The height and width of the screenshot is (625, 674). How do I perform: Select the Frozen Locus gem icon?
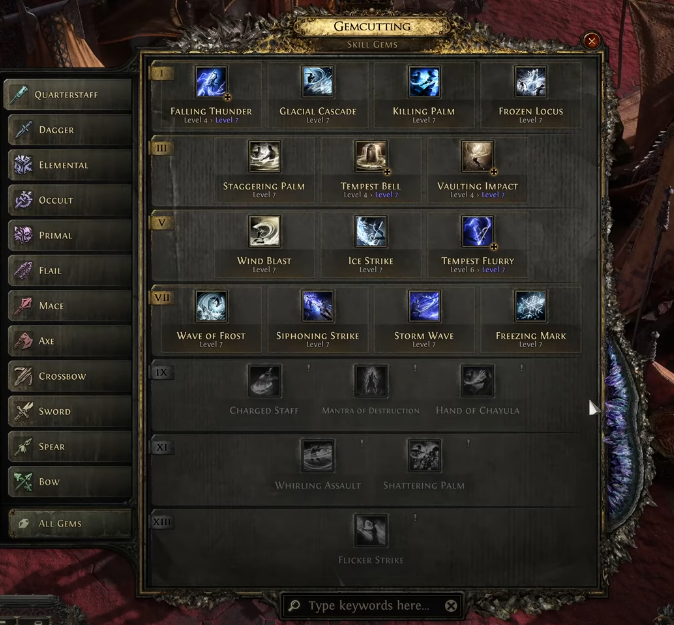point(530,82)
